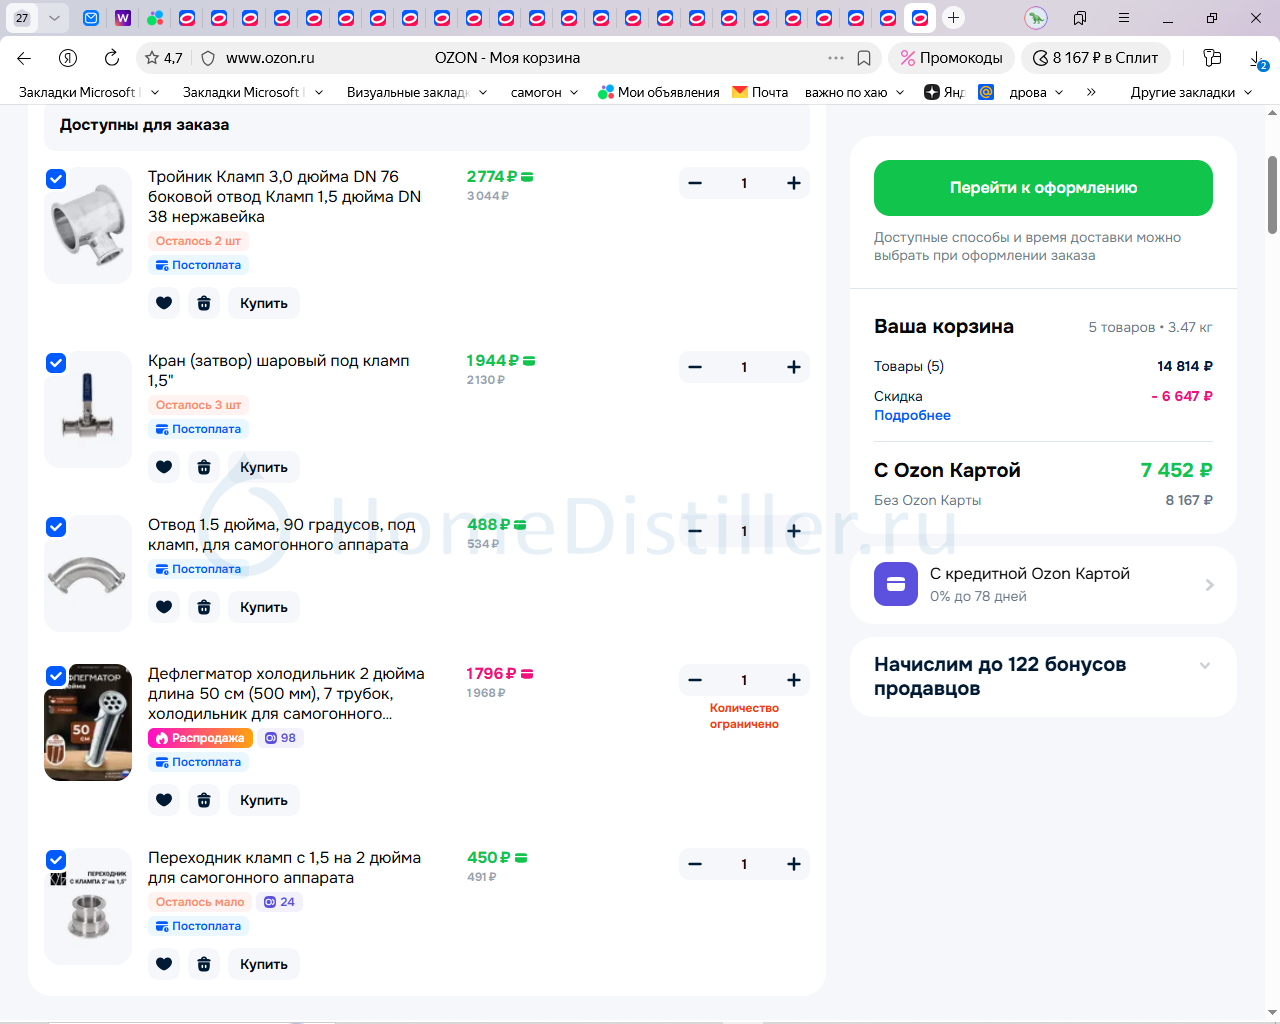Open the browser downloads icon

point(1257,59)
